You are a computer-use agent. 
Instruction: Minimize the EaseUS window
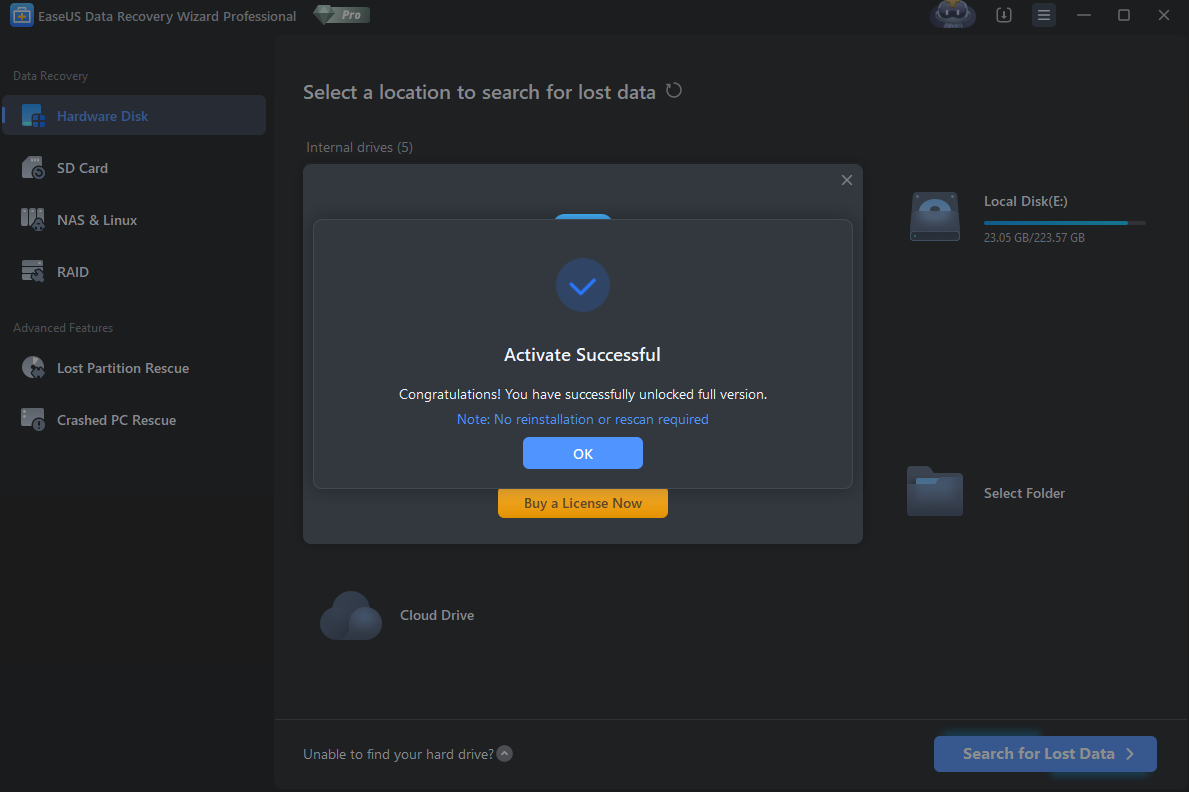[1084, 15]
